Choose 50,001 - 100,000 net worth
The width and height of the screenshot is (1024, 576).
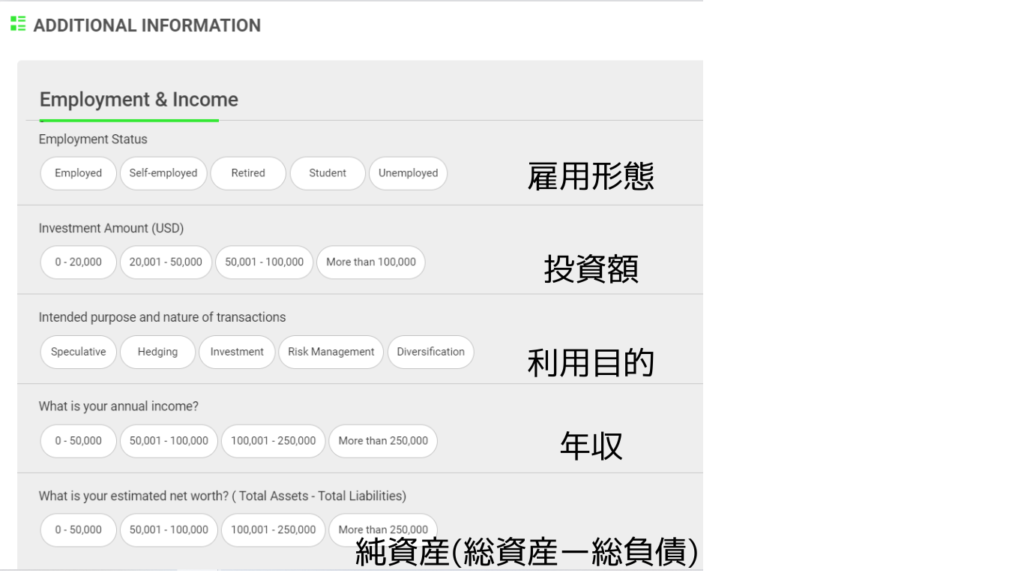point(168,530)
